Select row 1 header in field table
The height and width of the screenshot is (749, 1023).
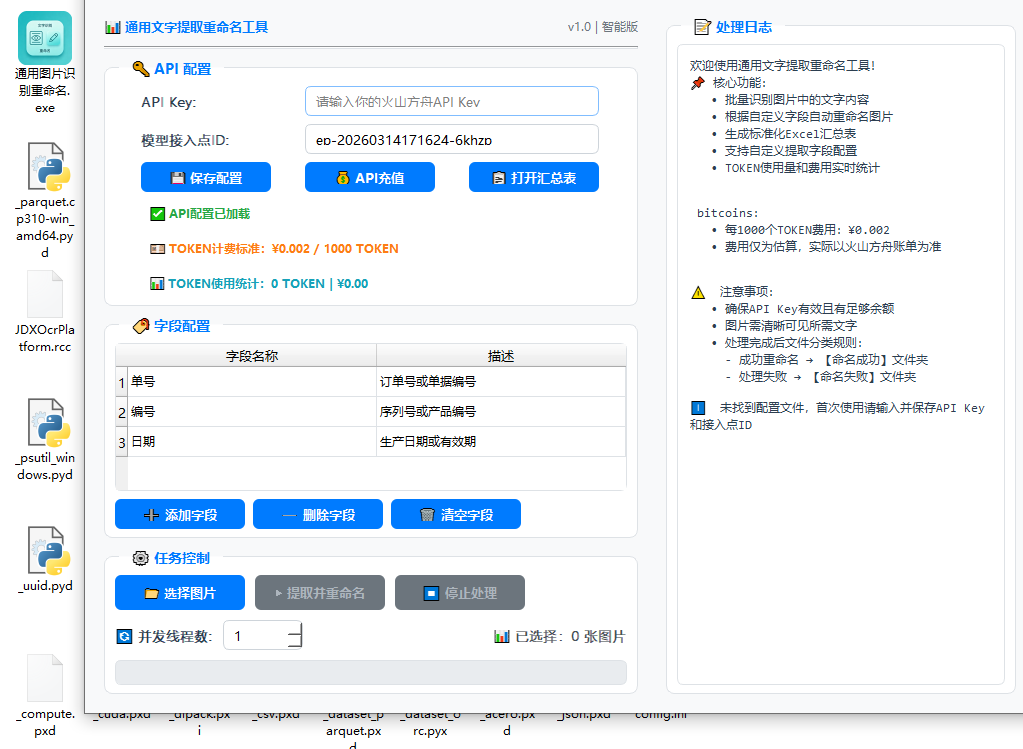[122, 382]
